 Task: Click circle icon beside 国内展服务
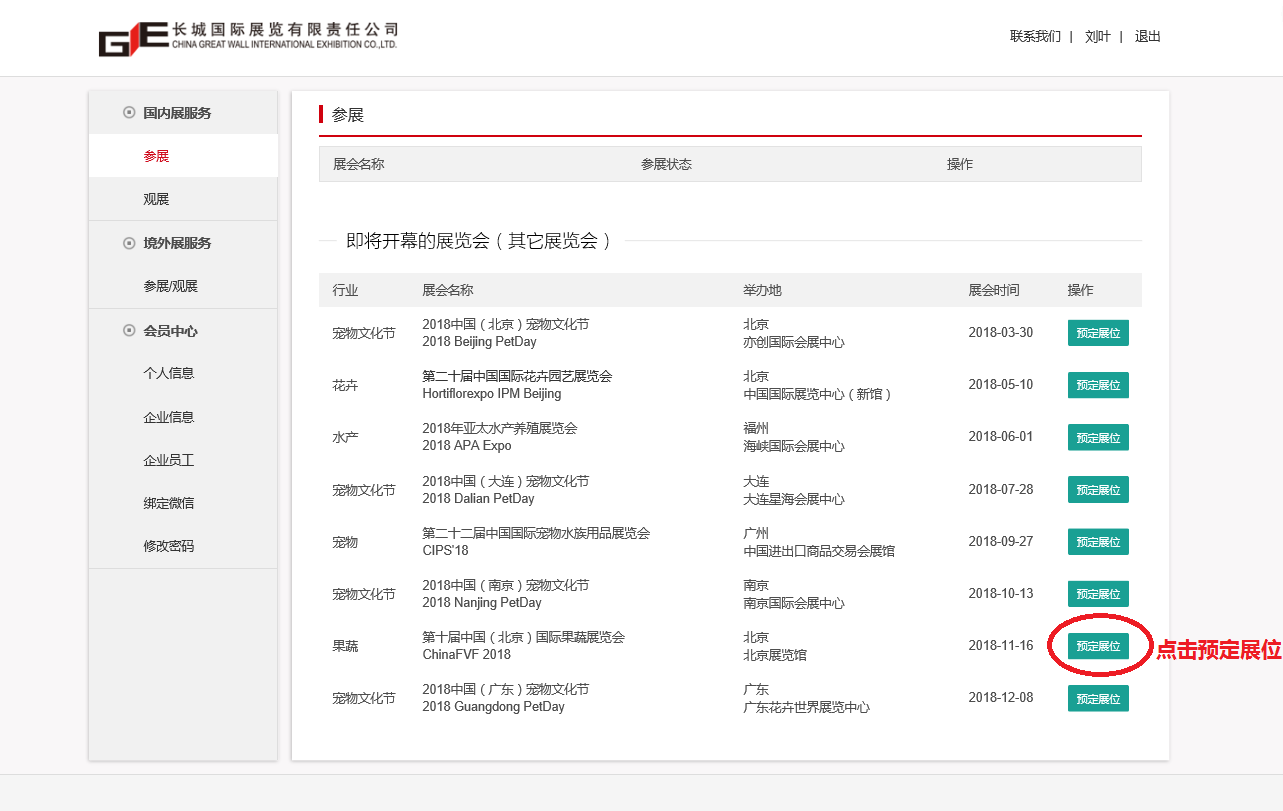[x=129, y=112]
